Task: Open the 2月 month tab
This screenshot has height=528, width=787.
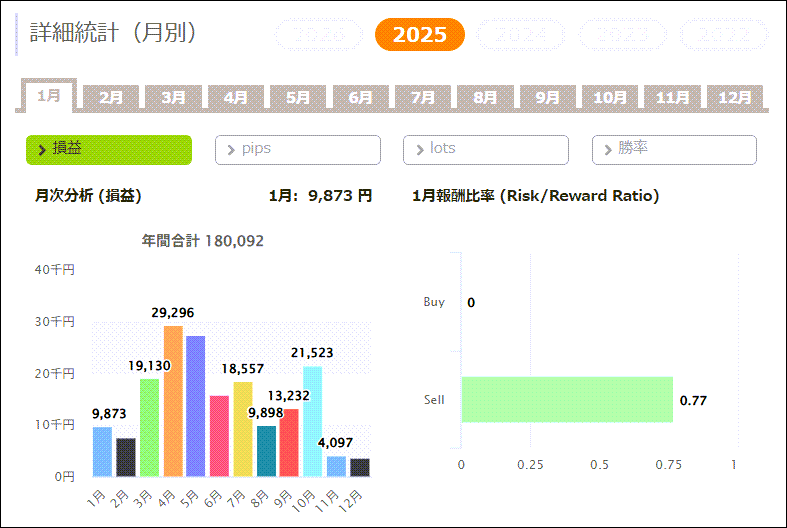Action: (111, 97)
